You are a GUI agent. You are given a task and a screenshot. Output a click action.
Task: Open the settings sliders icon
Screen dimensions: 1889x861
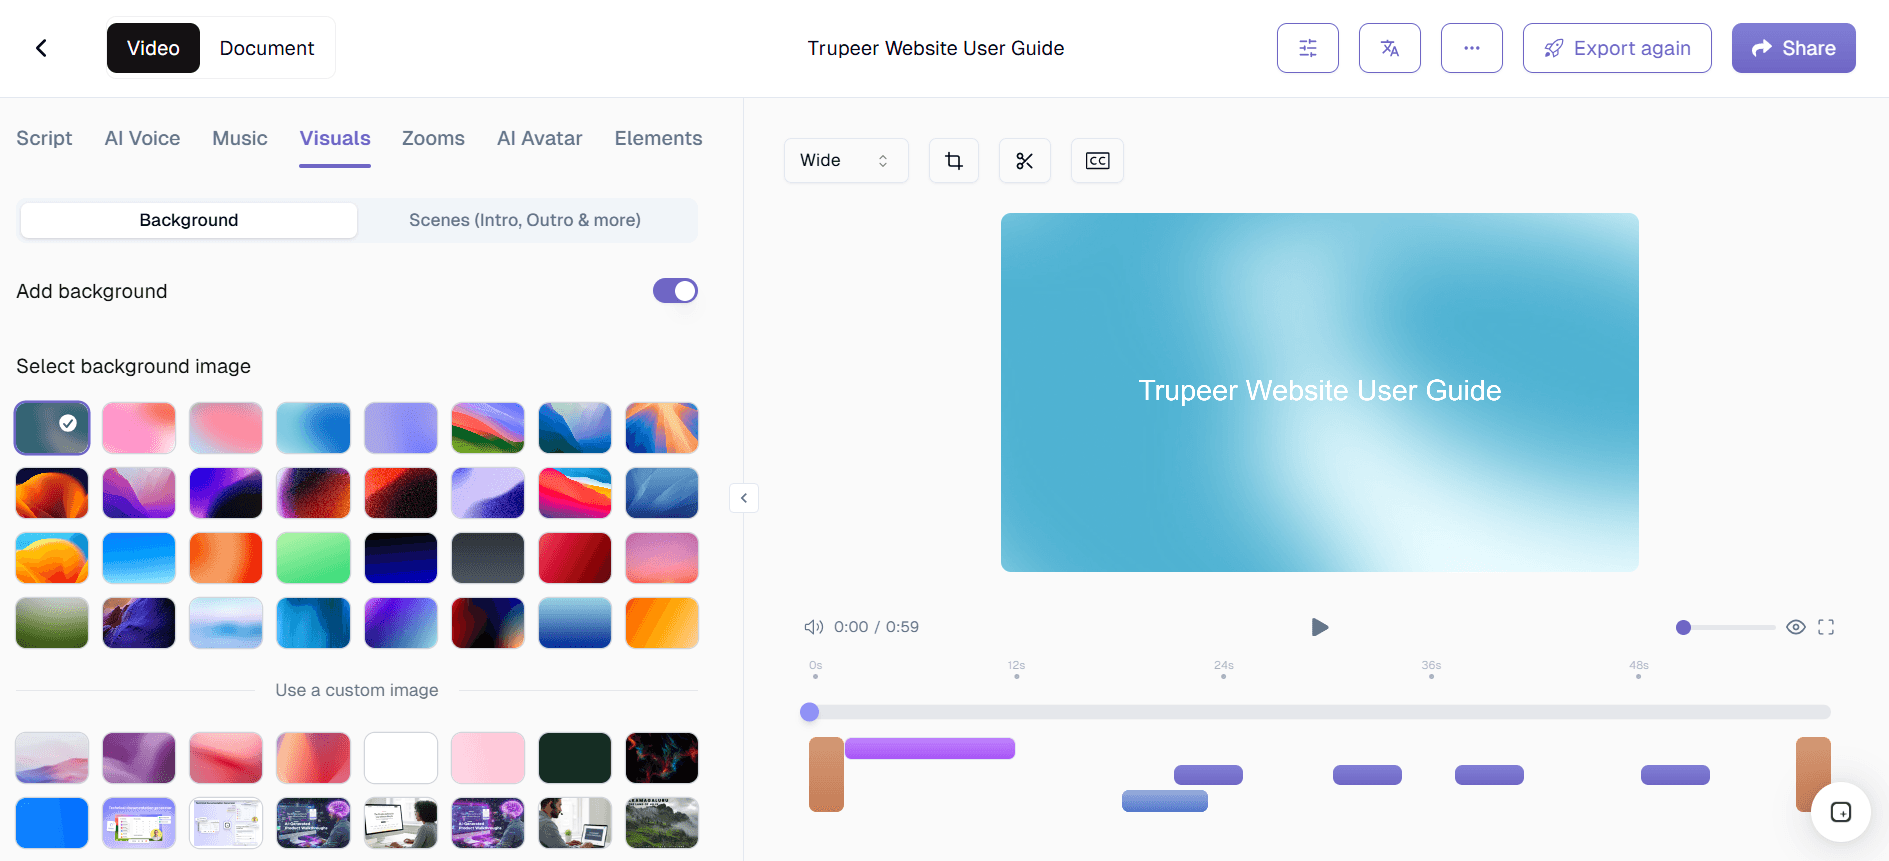[x=1307, y=48]
